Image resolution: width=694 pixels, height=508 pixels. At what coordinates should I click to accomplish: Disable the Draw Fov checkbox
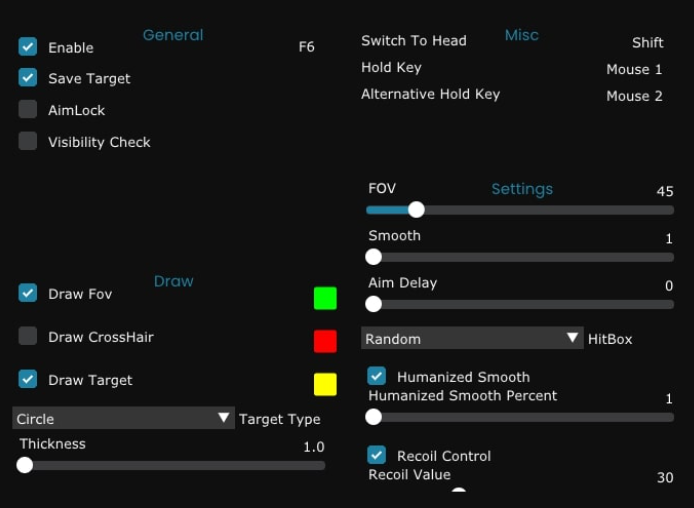[28, 293]
